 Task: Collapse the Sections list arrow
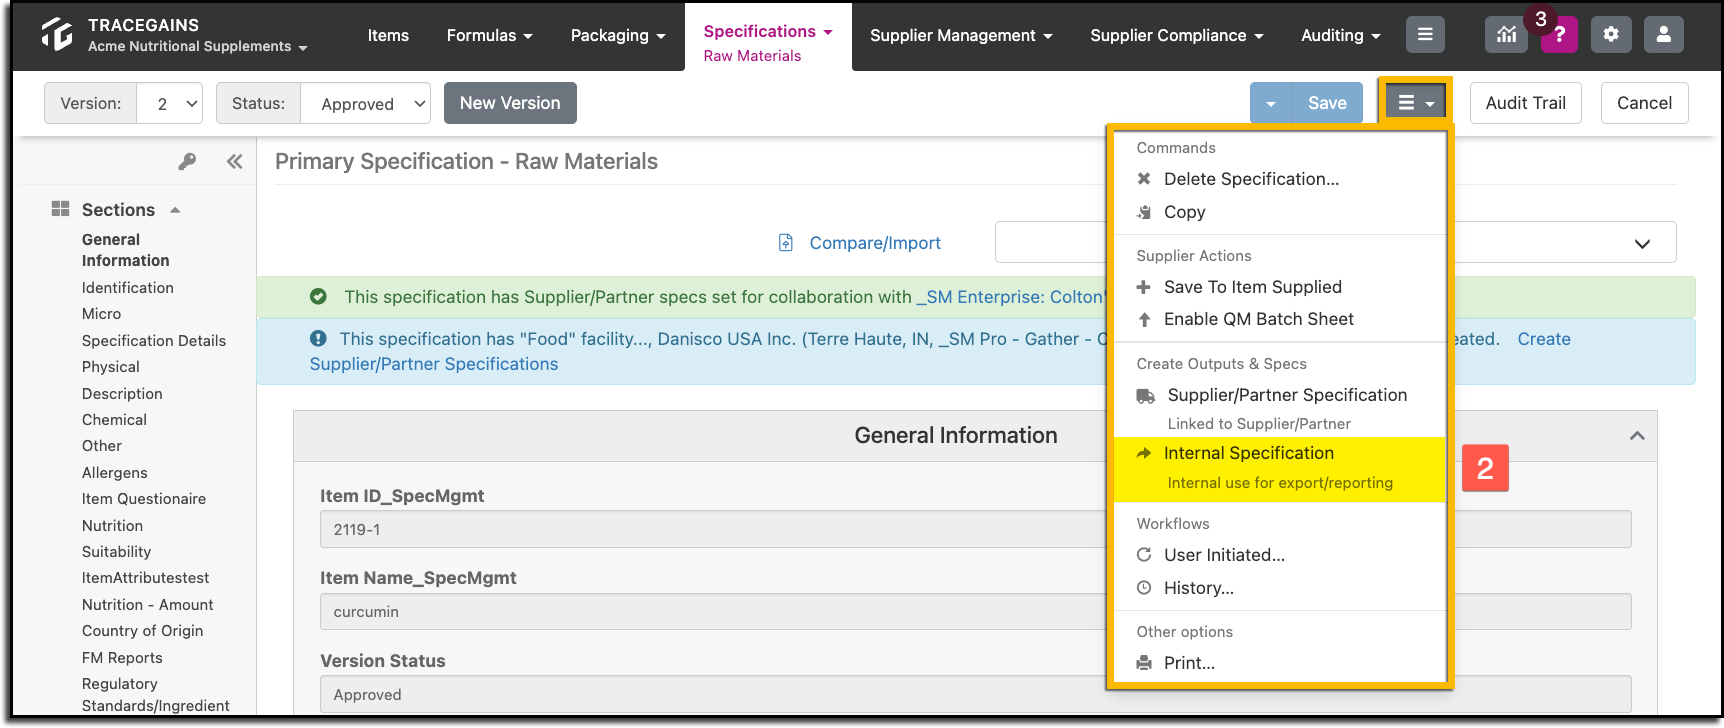(x=175, y=210)
